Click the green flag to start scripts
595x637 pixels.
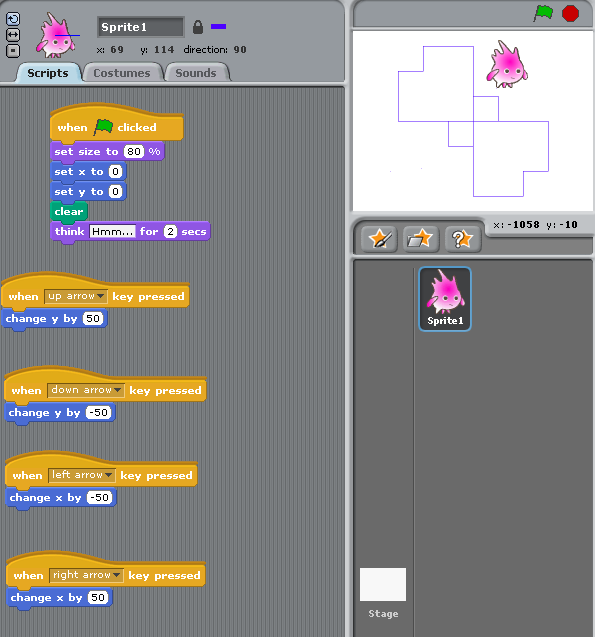tap(543, 13)
